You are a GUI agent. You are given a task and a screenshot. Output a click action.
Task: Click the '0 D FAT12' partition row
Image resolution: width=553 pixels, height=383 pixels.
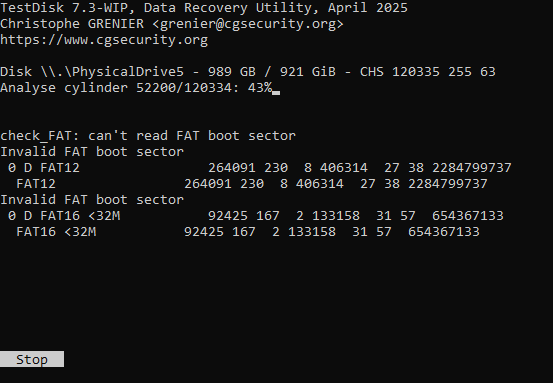260,168
